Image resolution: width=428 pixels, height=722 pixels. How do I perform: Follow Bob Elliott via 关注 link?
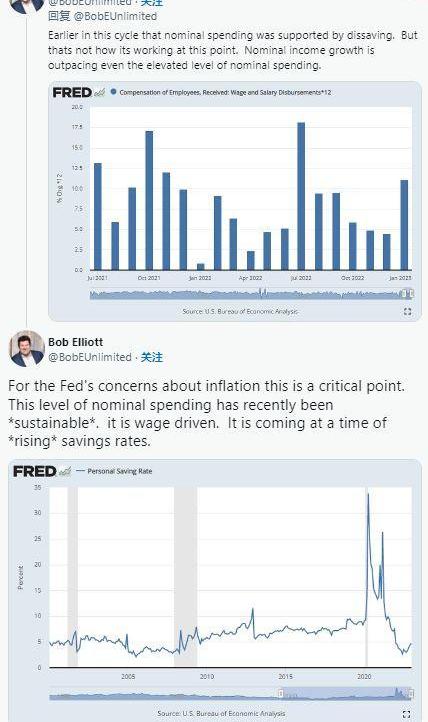click(152, 357)
